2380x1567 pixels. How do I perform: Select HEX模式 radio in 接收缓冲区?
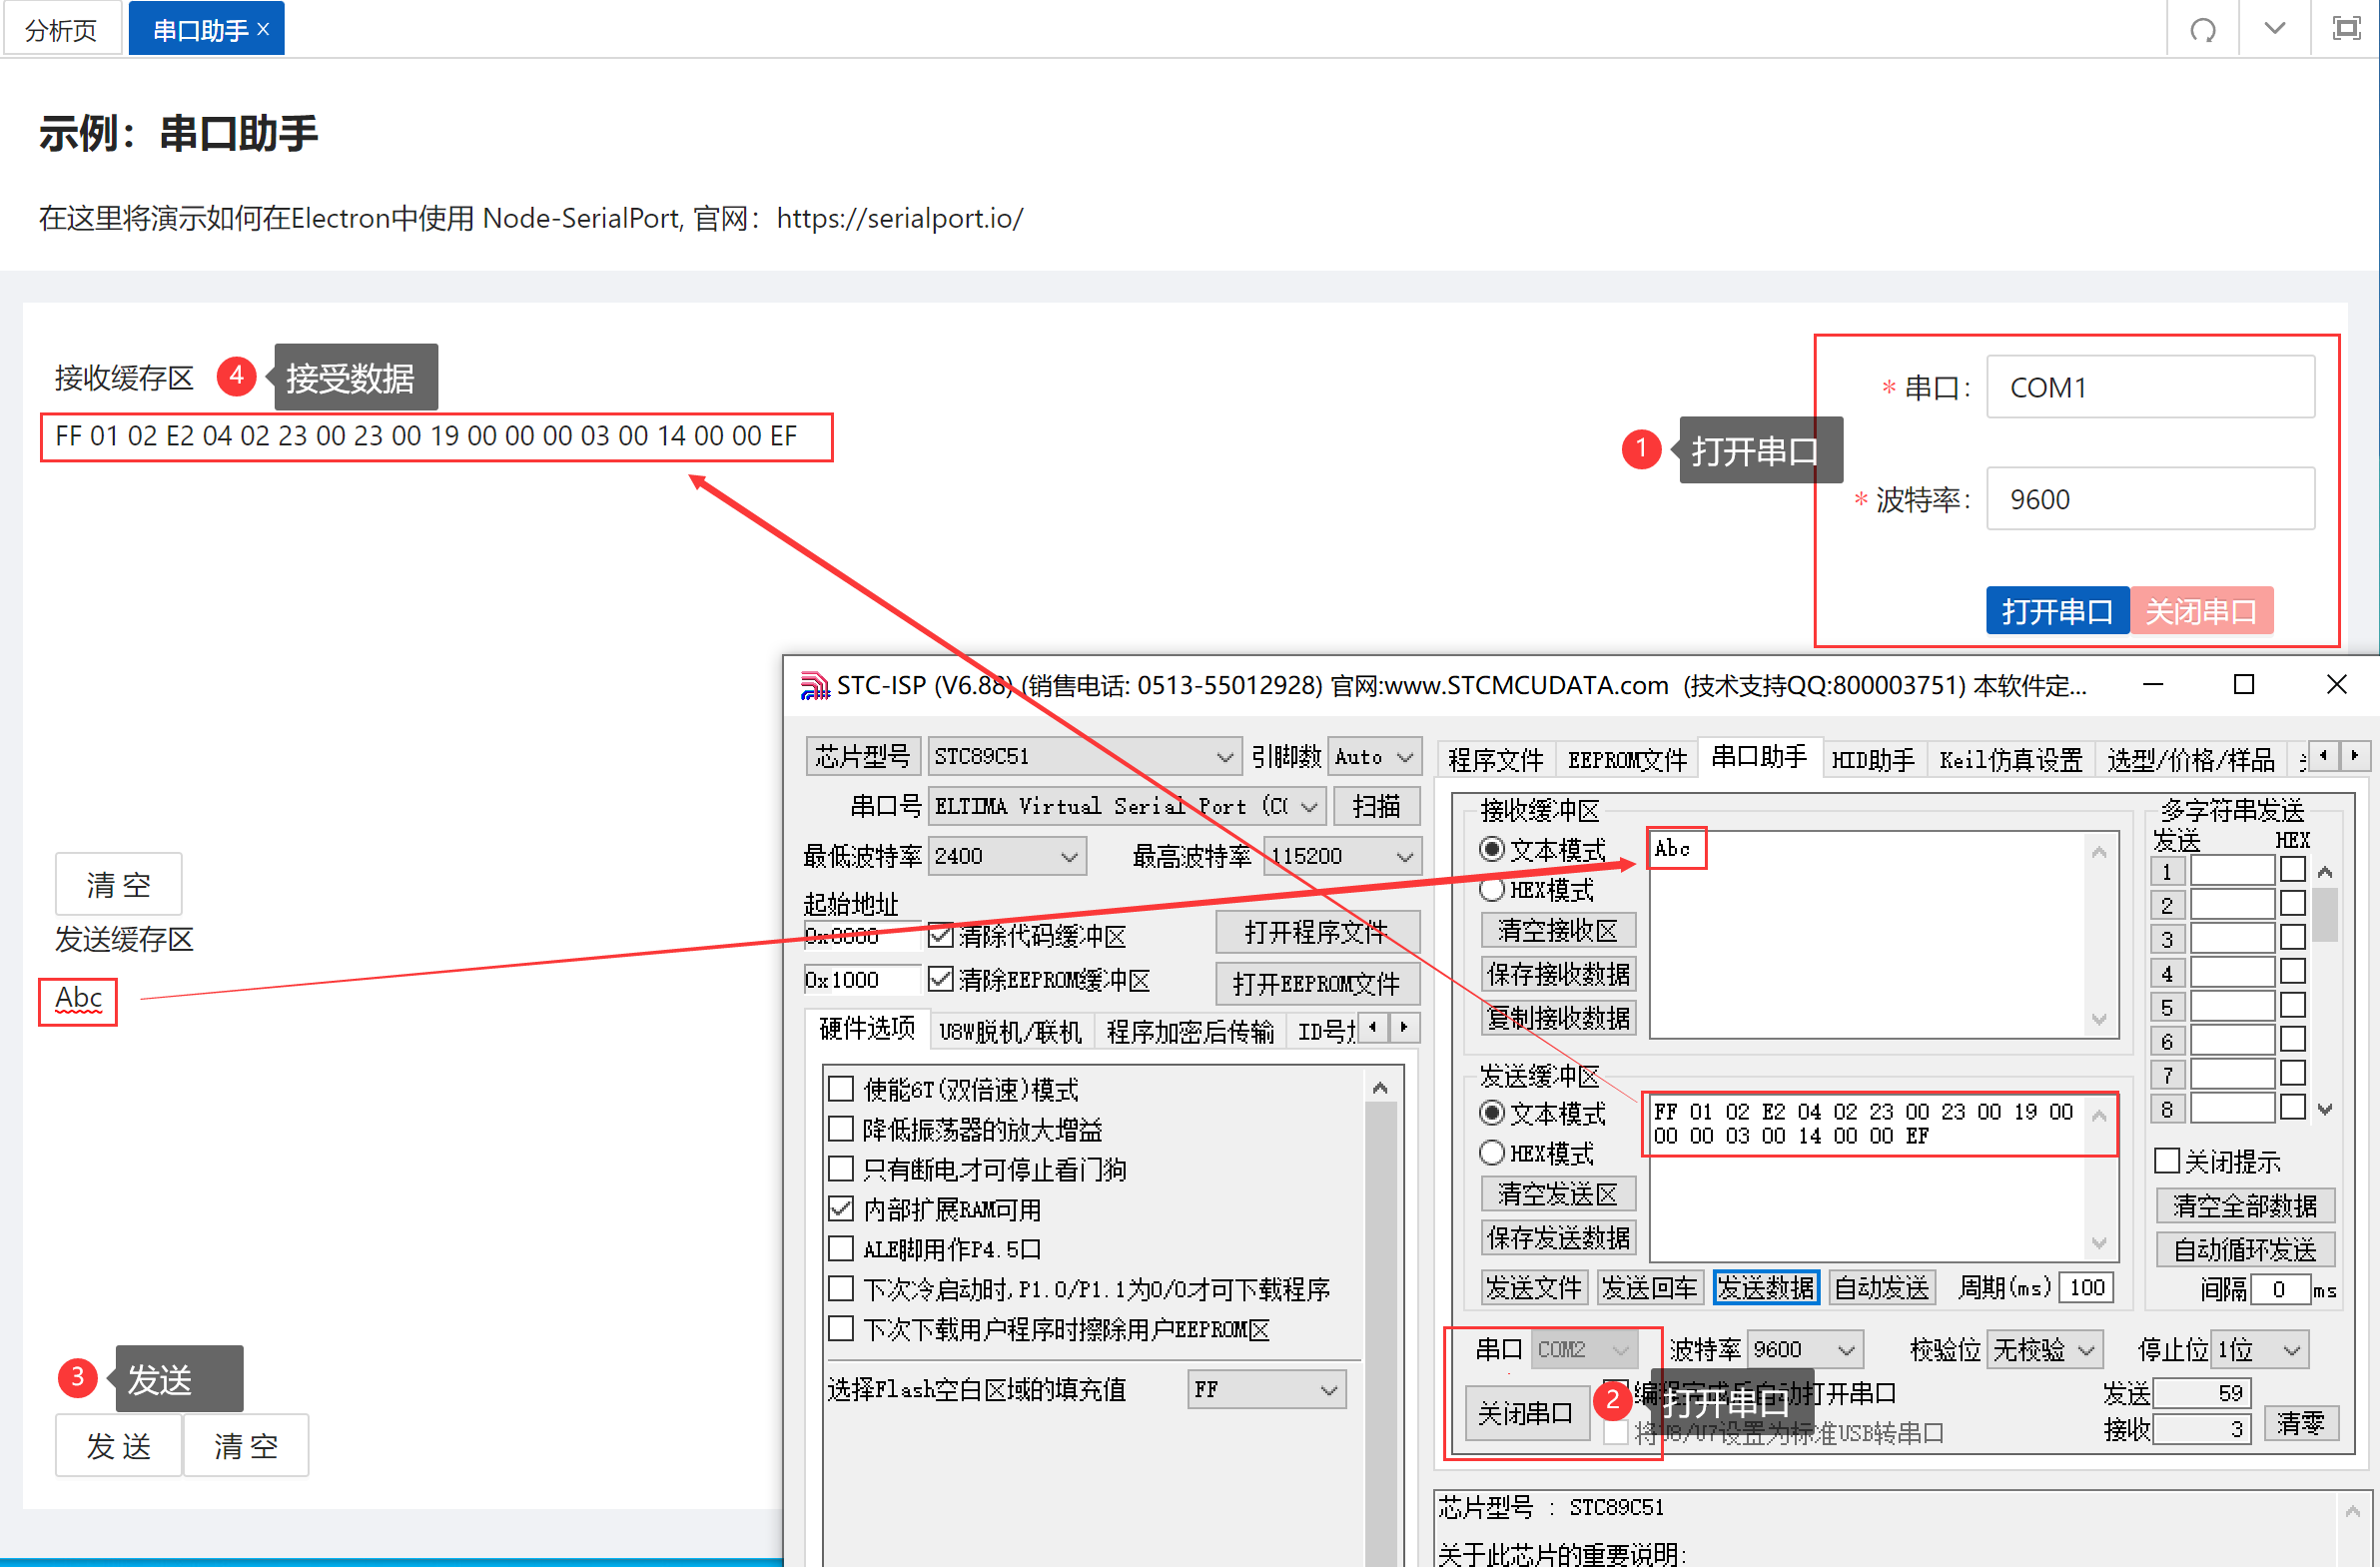[1492, 889]
